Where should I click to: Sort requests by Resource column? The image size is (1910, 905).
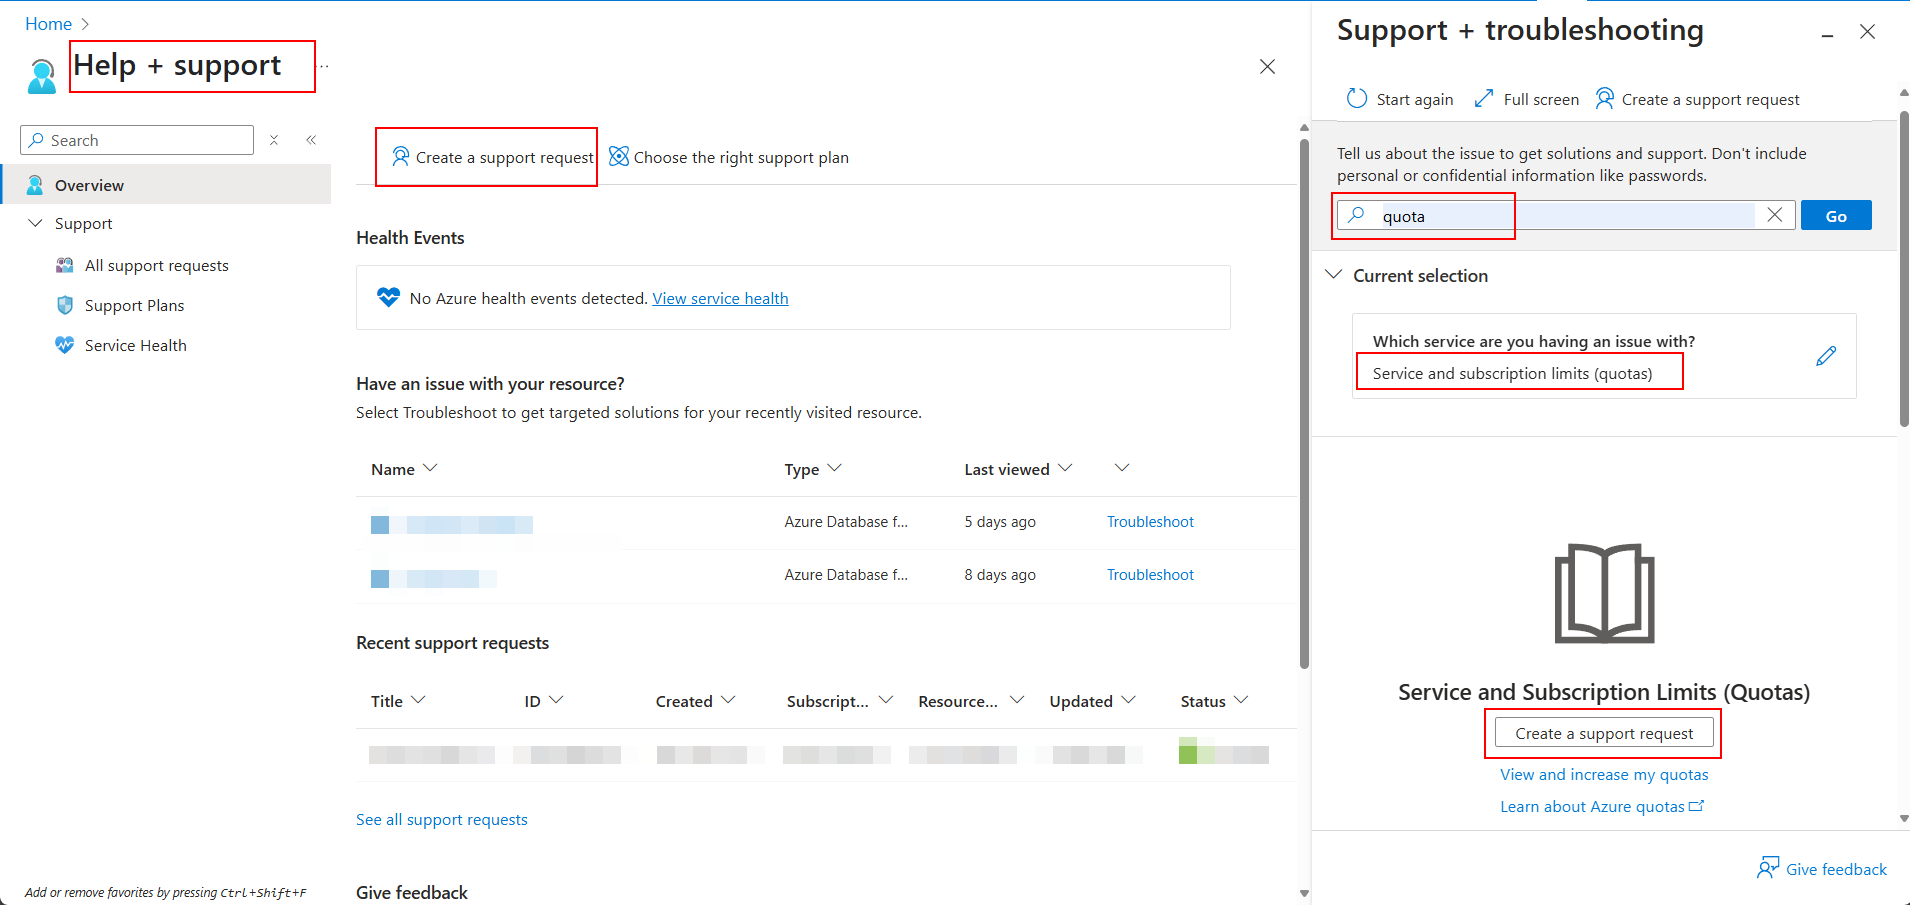tap(1017, 700)
